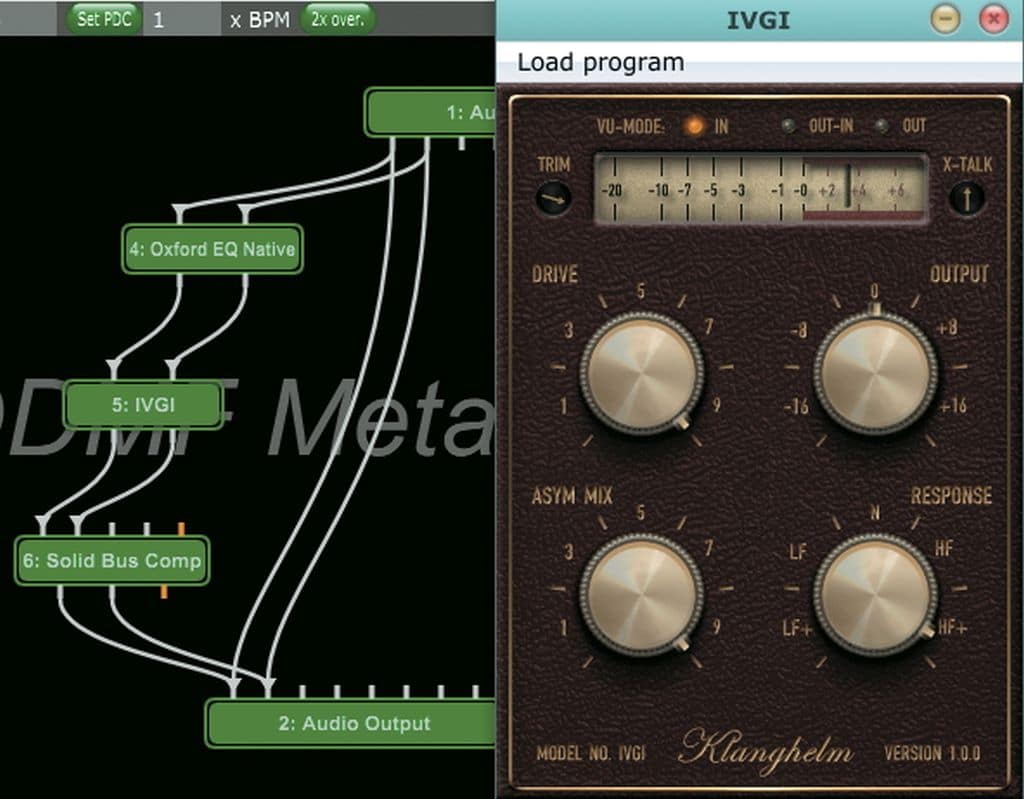Click the VERSION 1.0.0 text
The height and width of the screenshot is (799, 1024).
click(932, 753)
